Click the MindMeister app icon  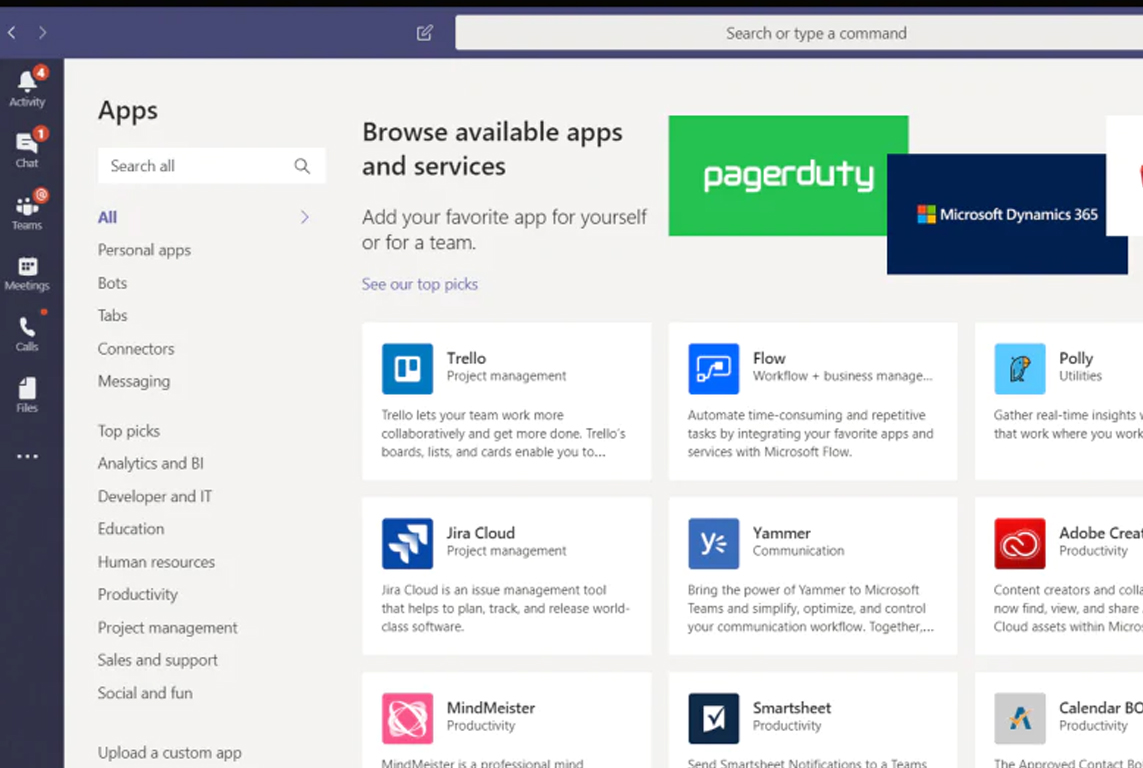coord(407,718)
